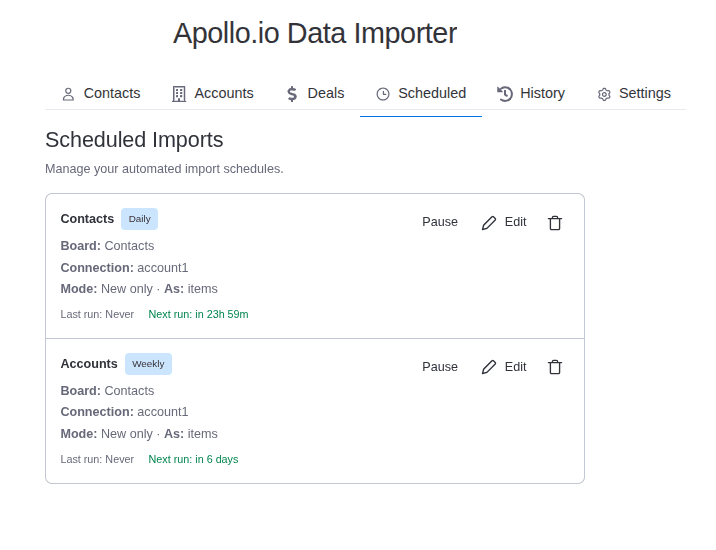Click 'Board: Contacts' in Contacts daily card

[x=107, y=246]
